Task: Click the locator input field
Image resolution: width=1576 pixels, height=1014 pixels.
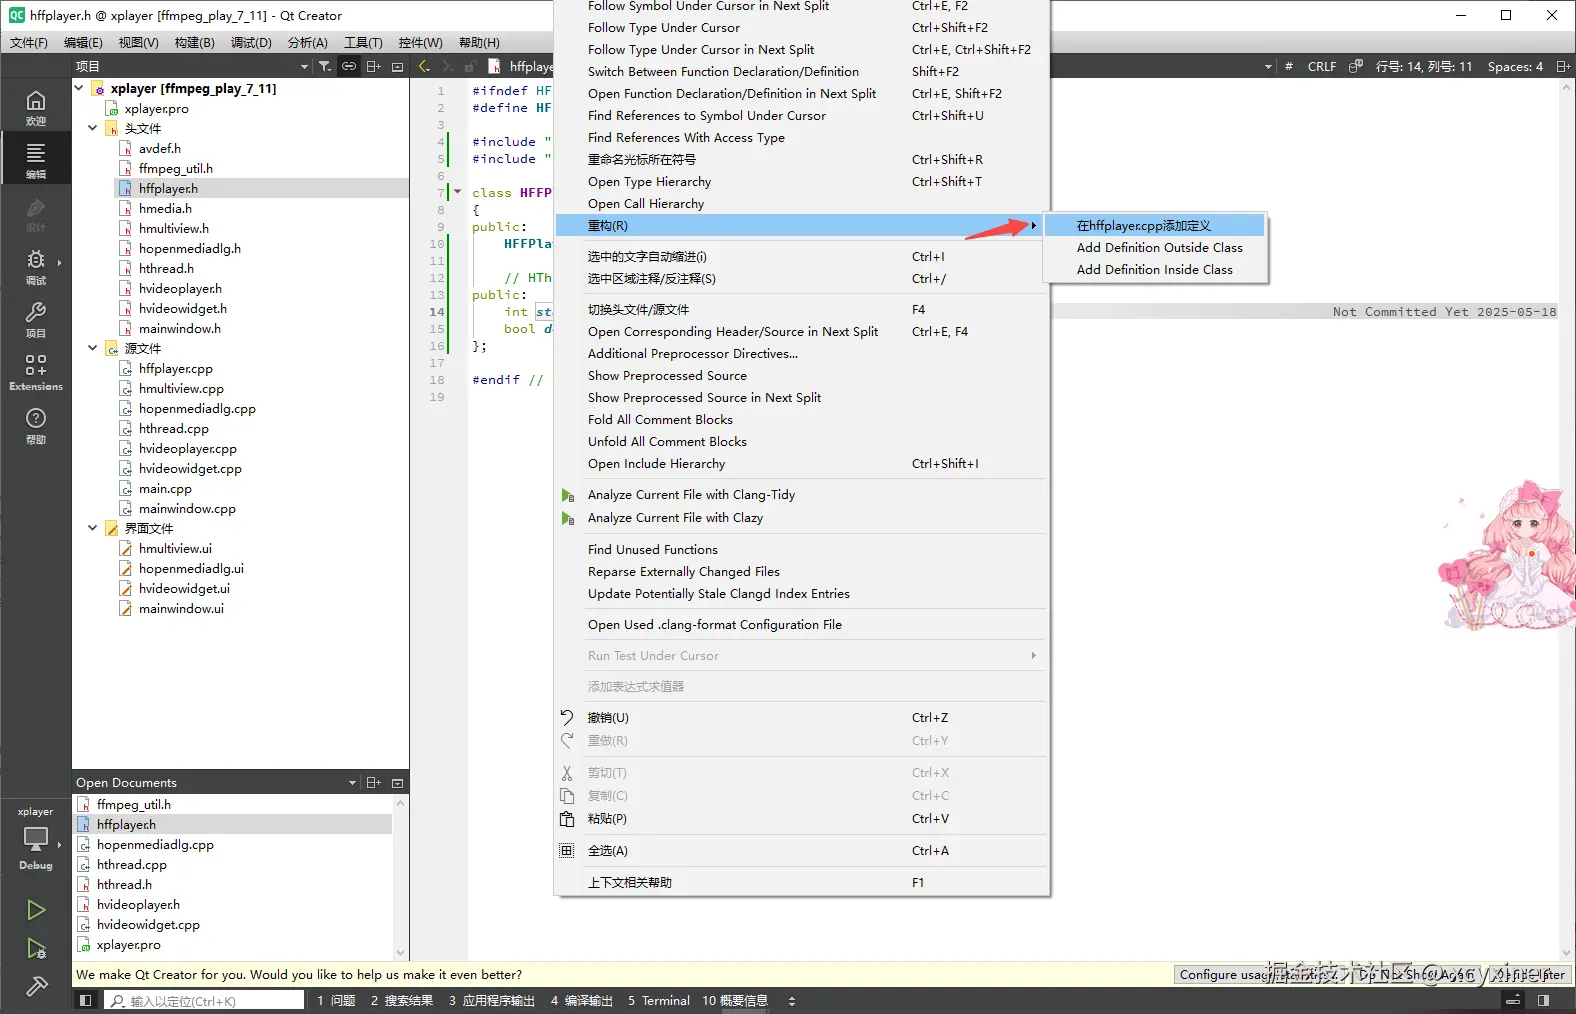Action: click(204, 1000)
